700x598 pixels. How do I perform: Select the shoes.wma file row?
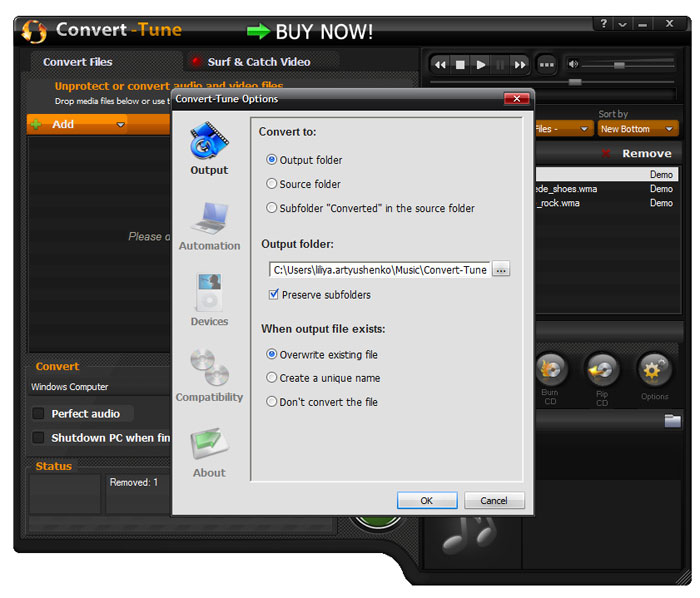pos(606,189)
